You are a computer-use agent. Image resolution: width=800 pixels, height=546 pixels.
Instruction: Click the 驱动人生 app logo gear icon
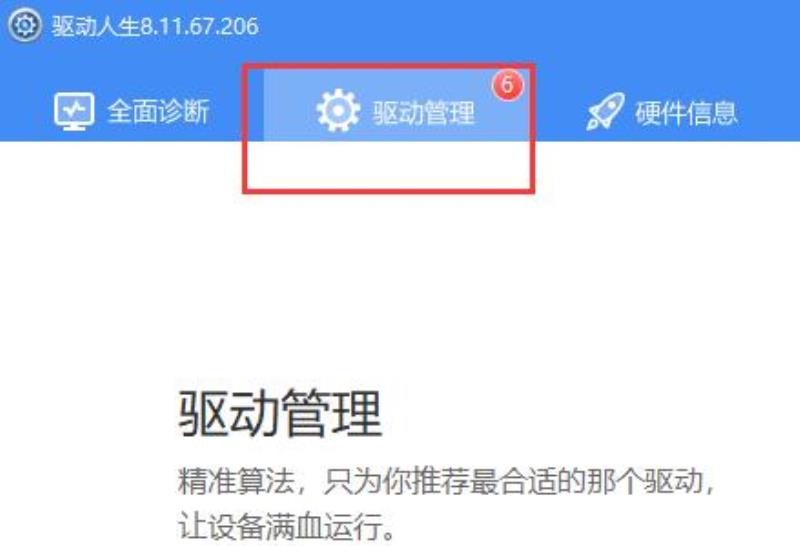(24, 25)
